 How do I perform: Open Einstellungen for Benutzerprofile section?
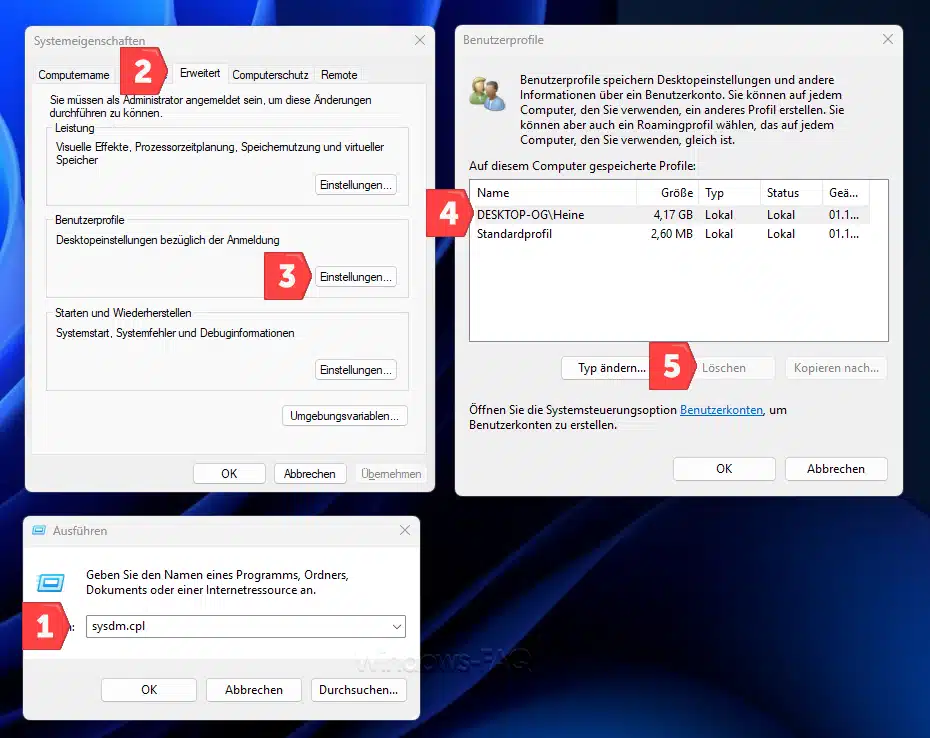[x=356, y=277]
